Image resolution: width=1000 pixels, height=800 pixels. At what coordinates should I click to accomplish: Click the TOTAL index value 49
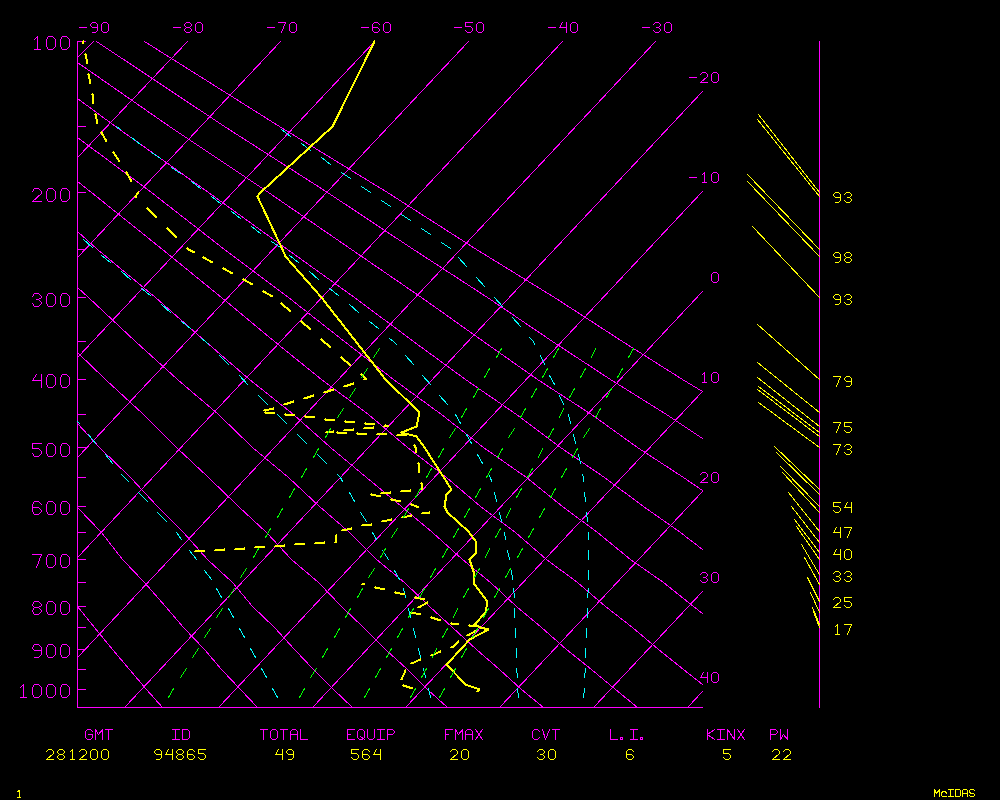pos(284,755)
